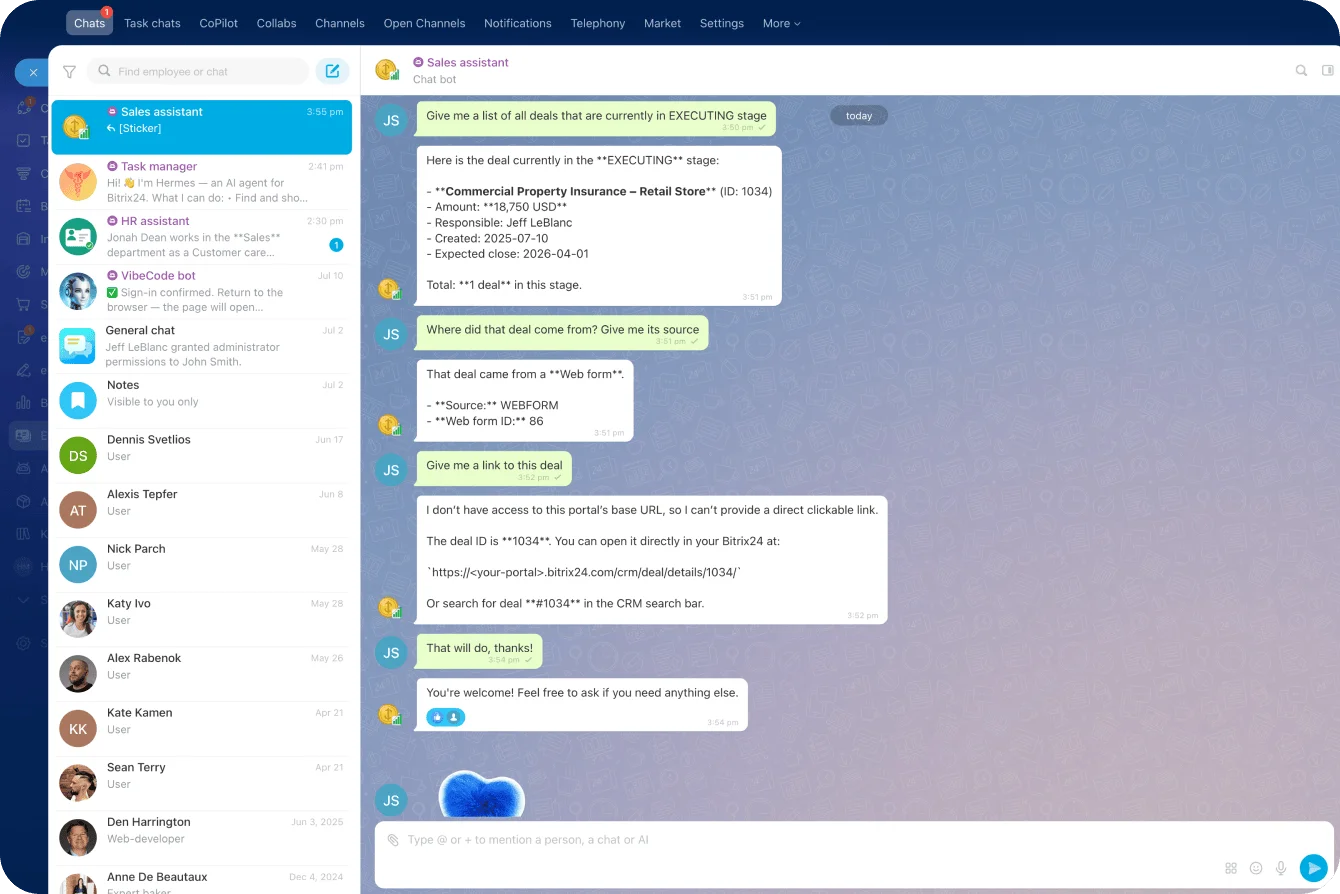Image resolution: width=1340 pixels, height=894 pixels.
Task: Click the blue NP avatar
Action: point(78,565)
